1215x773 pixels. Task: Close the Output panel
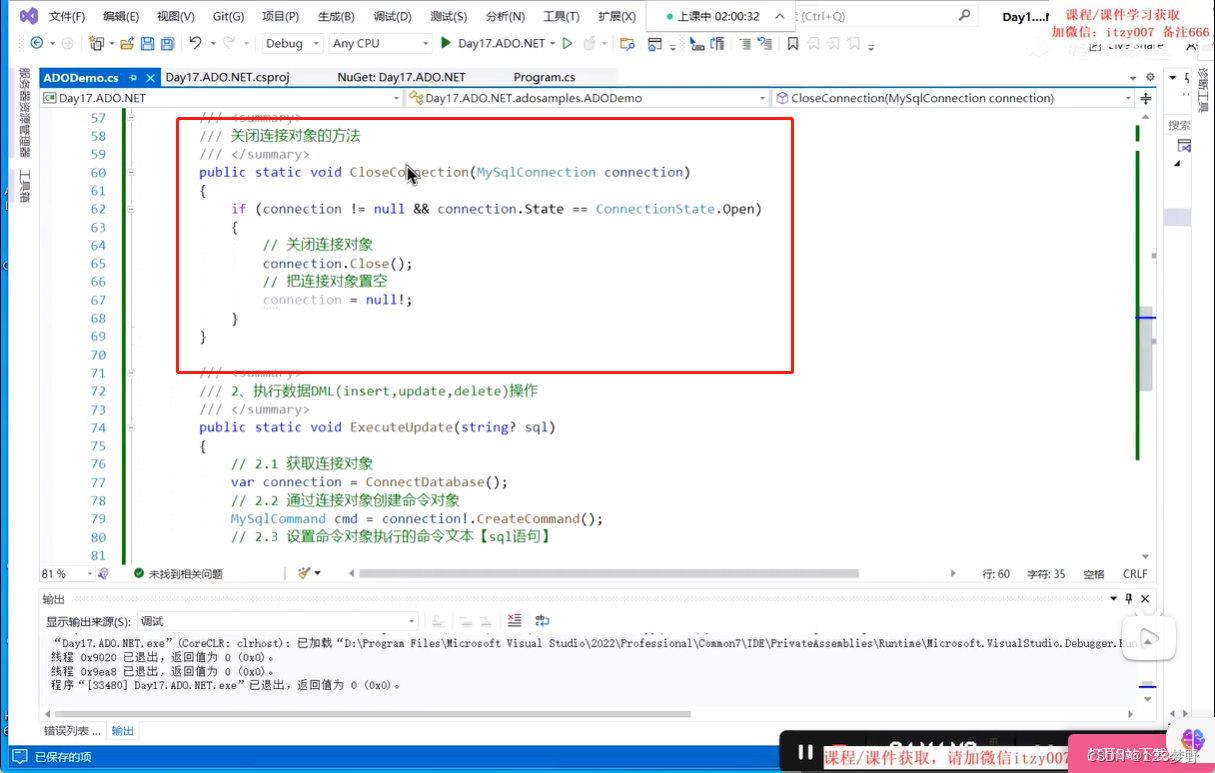pos(1145,599)
